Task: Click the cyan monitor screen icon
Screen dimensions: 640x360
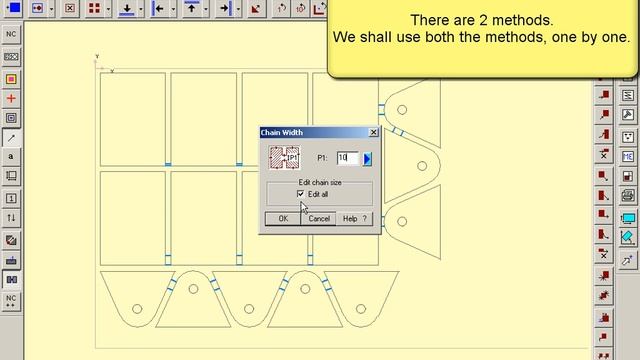Action: point(628,219)
